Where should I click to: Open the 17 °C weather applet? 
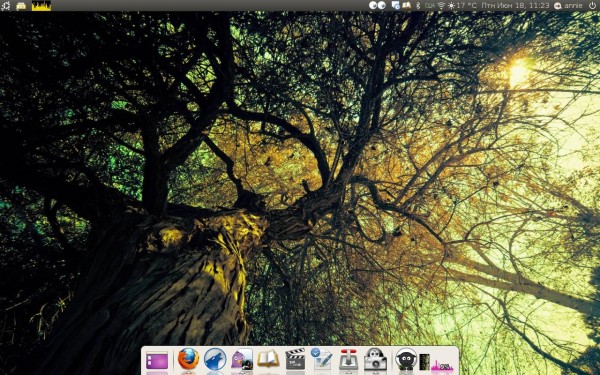pos(462,6)
